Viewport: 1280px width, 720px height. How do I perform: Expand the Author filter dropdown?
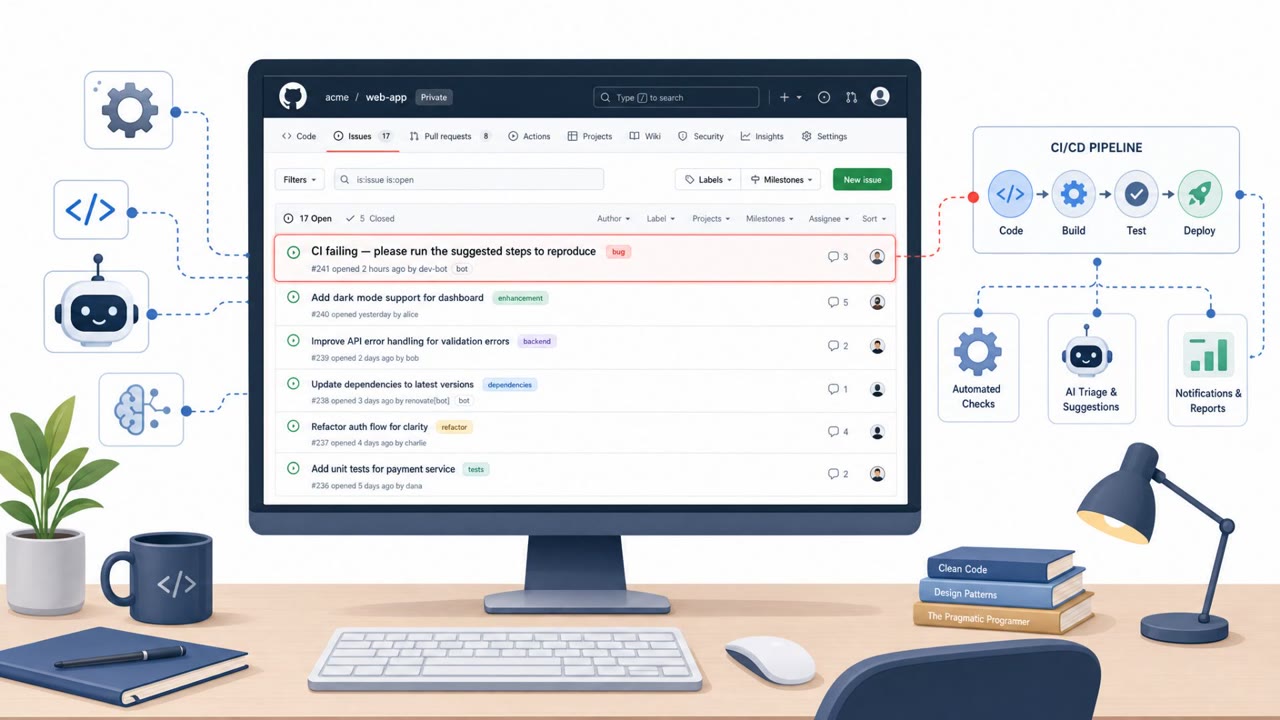click(614, 218)
